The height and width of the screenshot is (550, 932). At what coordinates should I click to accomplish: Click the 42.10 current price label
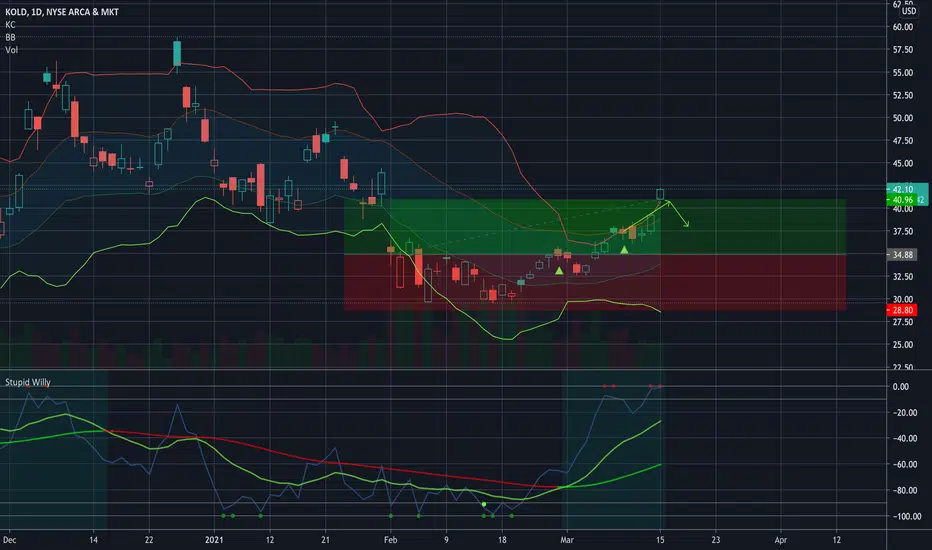tap(902, 189)
